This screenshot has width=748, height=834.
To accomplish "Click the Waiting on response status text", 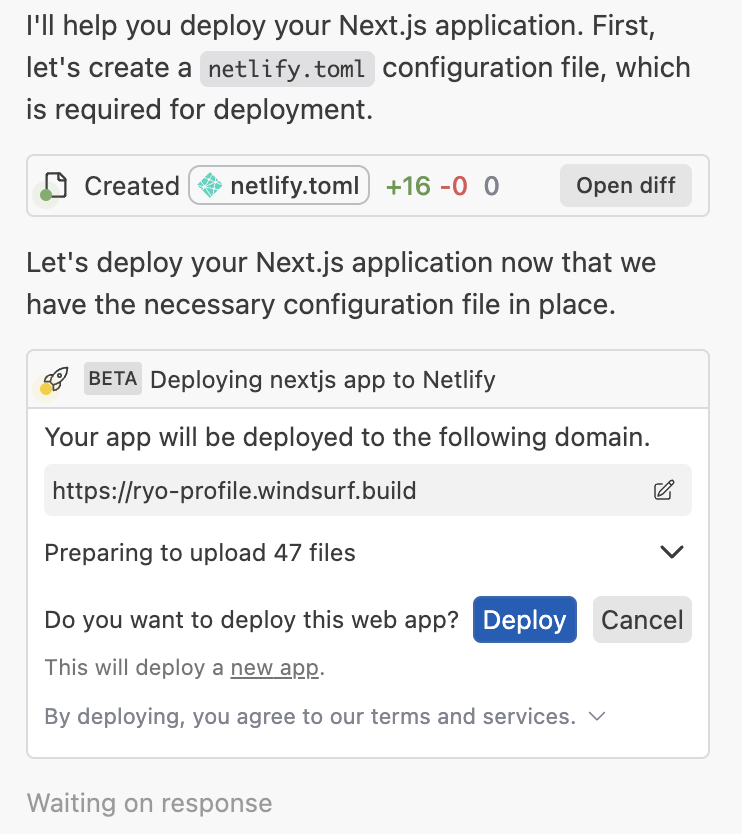I will point(149,803).
